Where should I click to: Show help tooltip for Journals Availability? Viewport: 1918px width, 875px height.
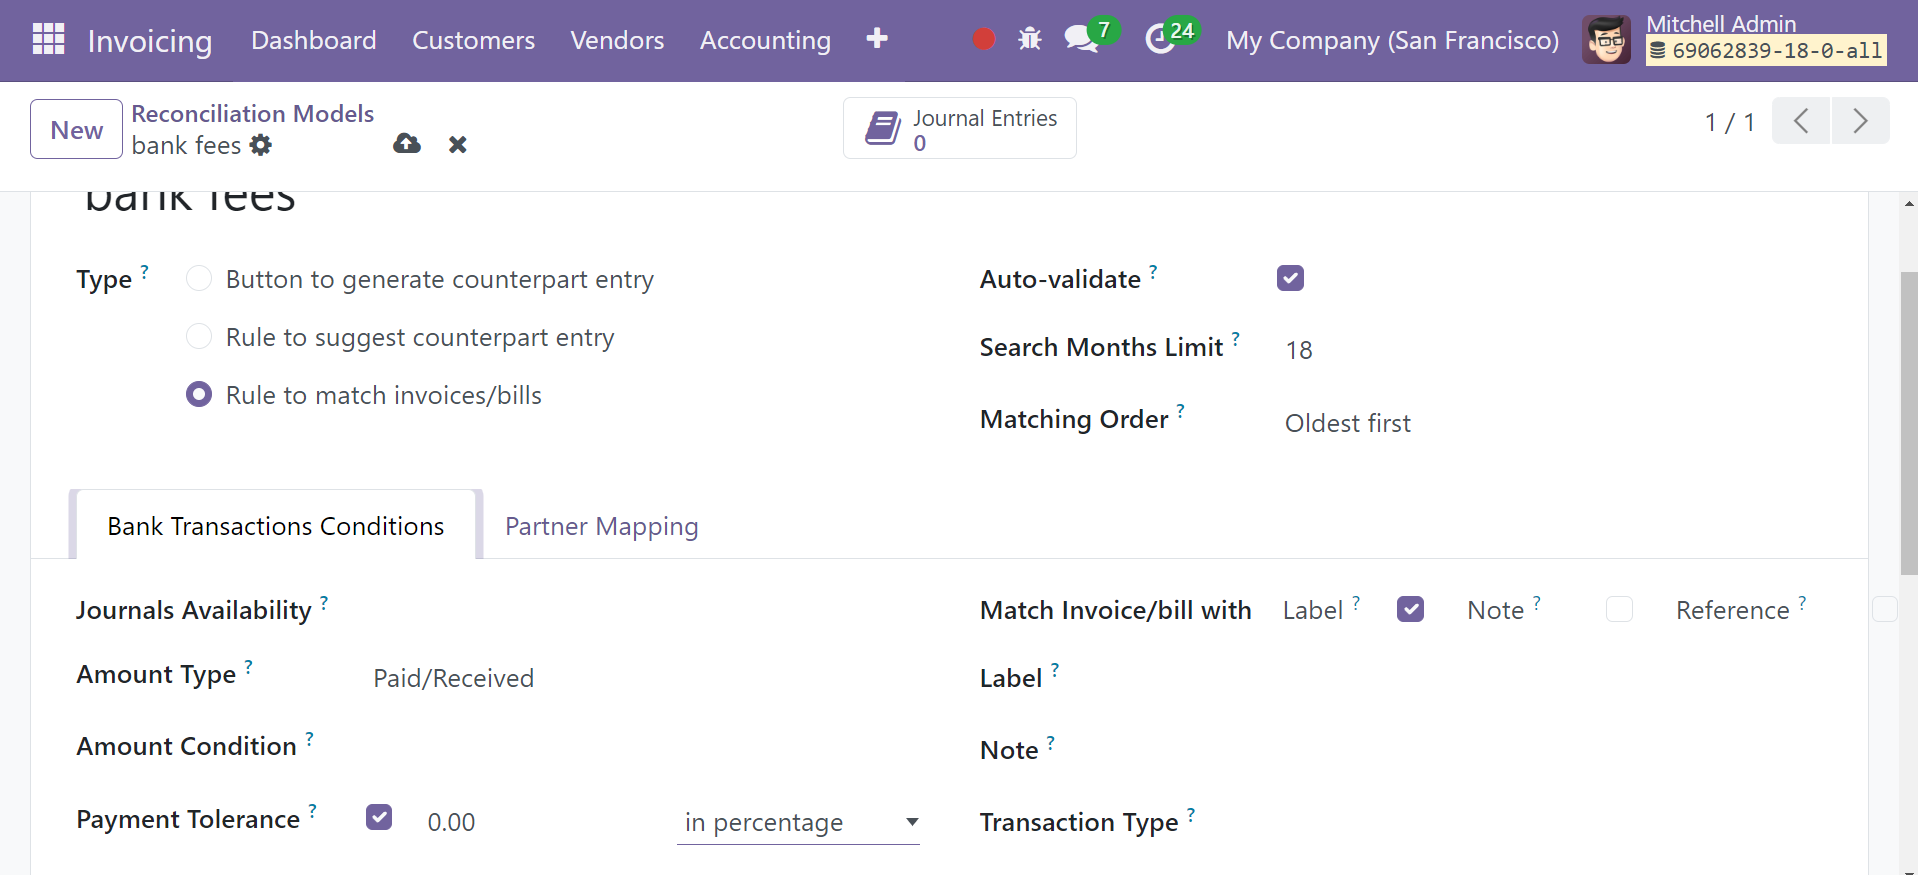click(324, 602)
